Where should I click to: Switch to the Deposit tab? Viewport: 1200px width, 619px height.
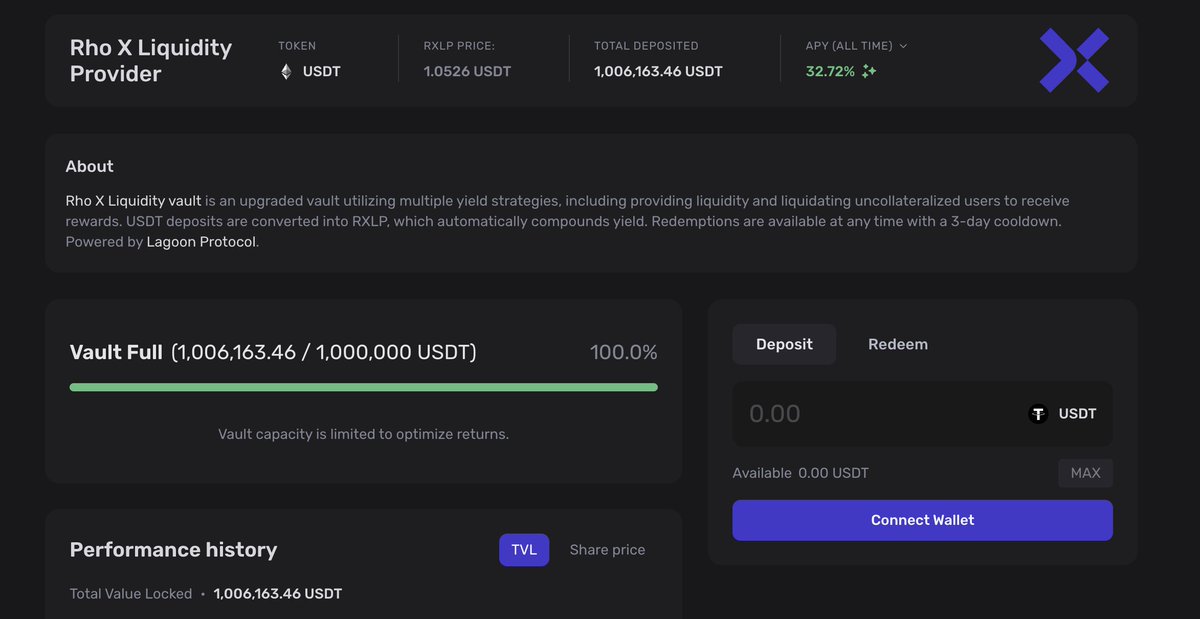pos(784,344)
